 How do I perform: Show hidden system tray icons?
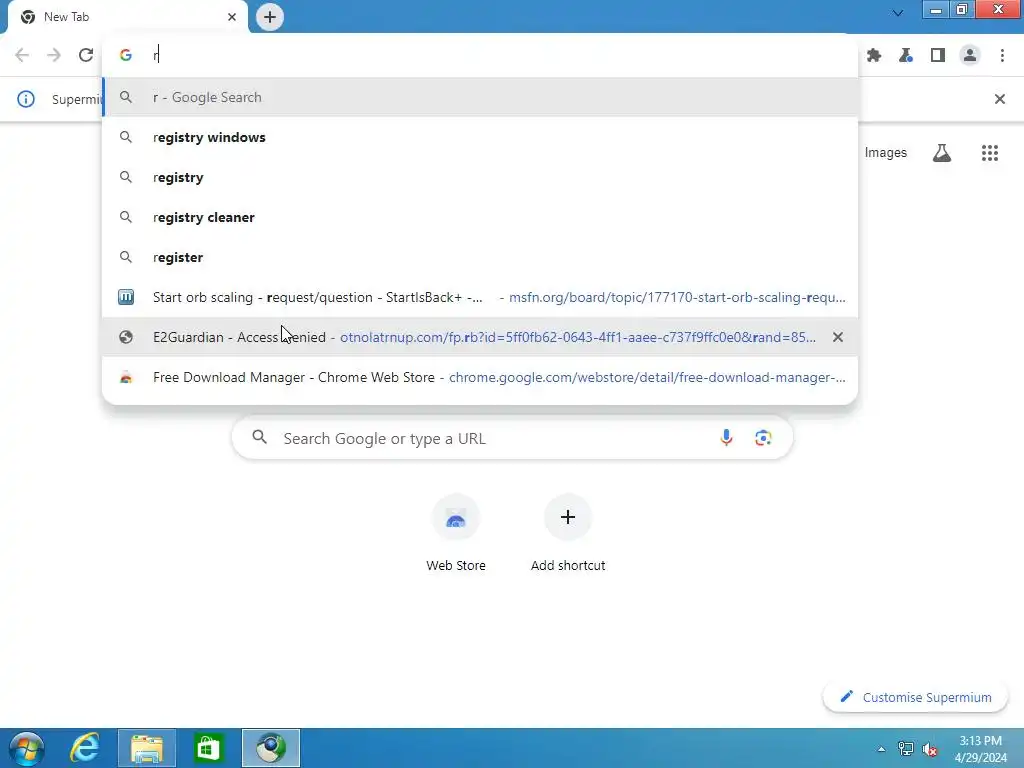click(881, 749)
